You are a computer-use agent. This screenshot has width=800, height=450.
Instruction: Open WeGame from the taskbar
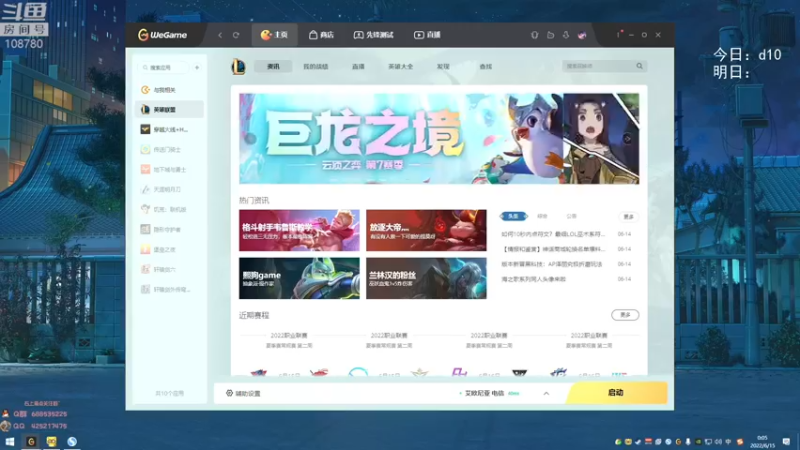[31, 442]
